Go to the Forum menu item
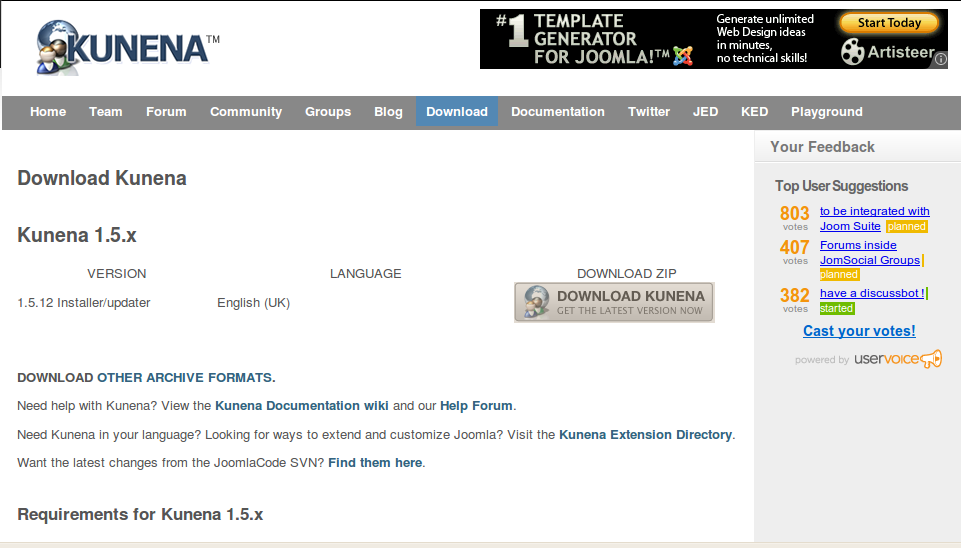Image resolution: width=961 pixels, height=548 pixels. pos(166,112)
